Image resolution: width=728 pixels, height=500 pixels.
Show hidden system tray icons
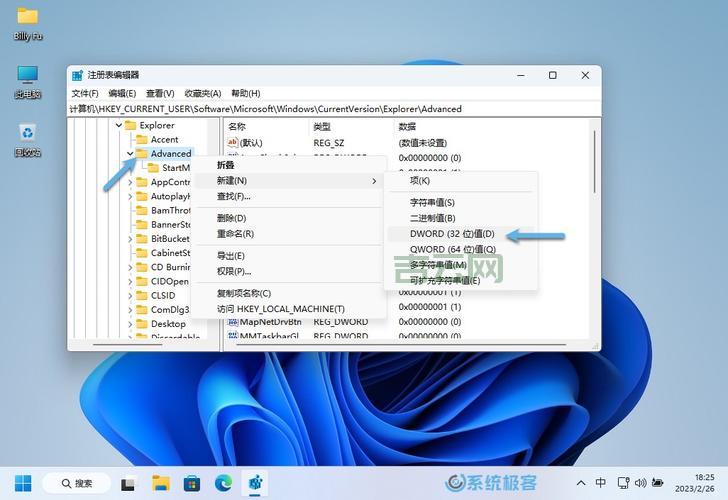(580, 483)
